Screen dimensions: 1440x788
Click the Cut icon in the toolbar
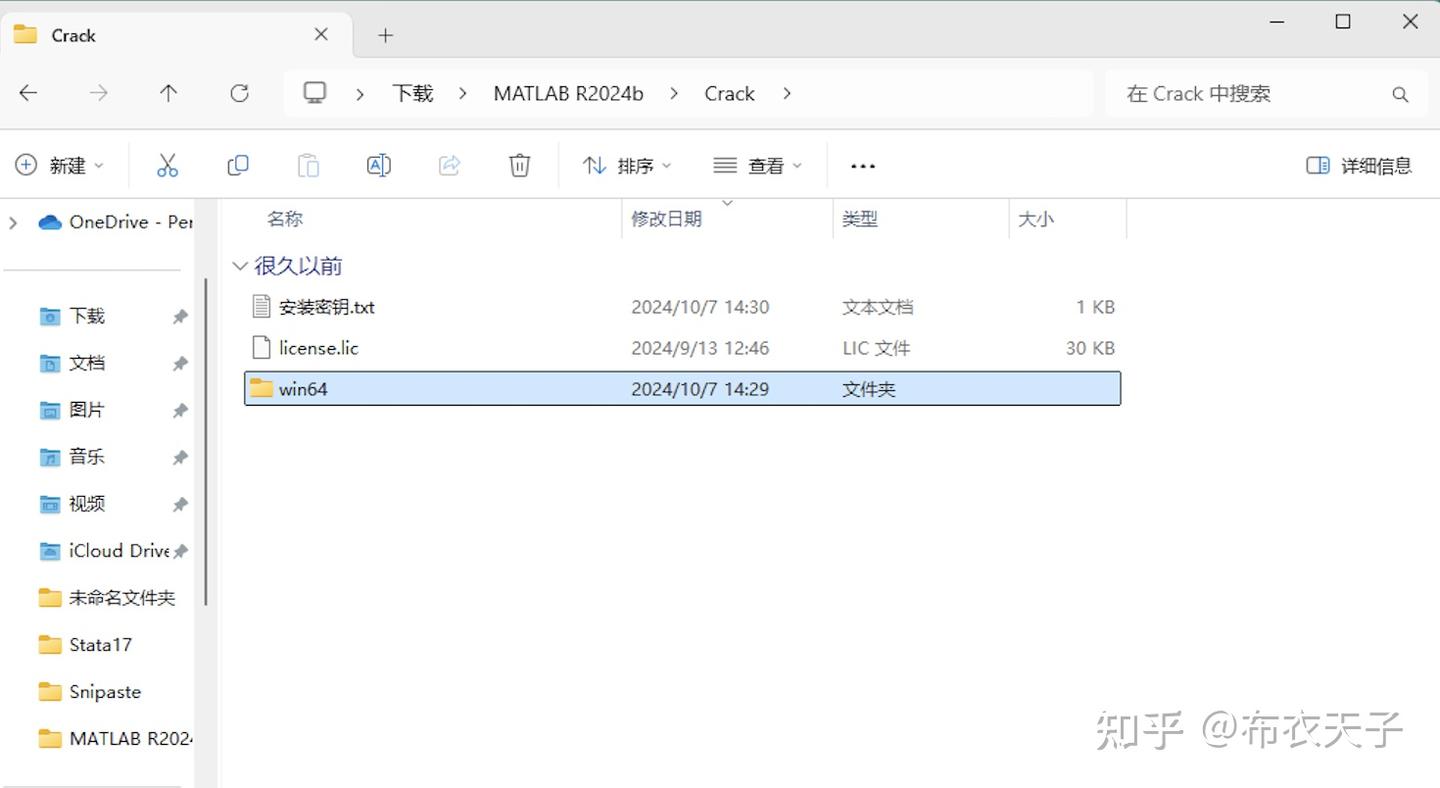click(167, 165)
